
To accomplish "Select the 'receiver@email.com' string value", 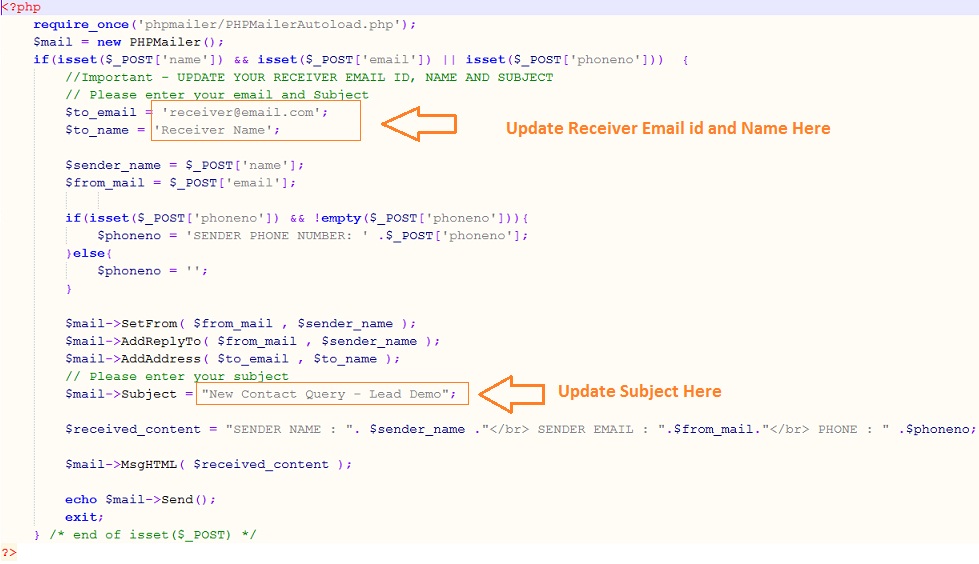I will click(244, 112).
